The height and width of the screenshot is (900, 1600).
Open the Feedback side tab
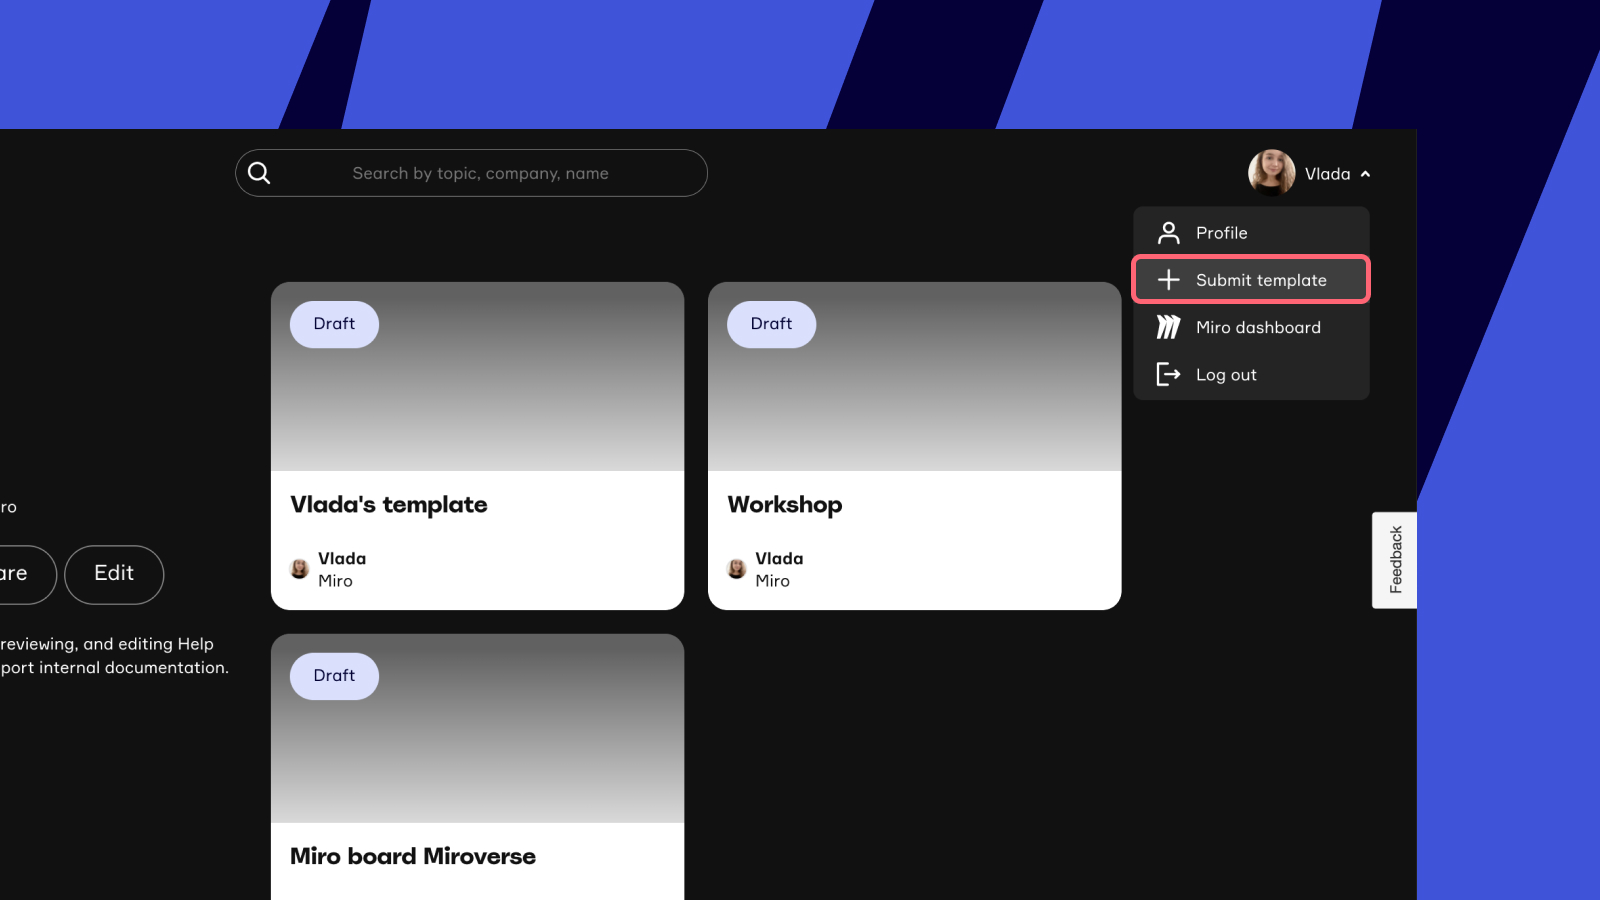pos(1395,560)
